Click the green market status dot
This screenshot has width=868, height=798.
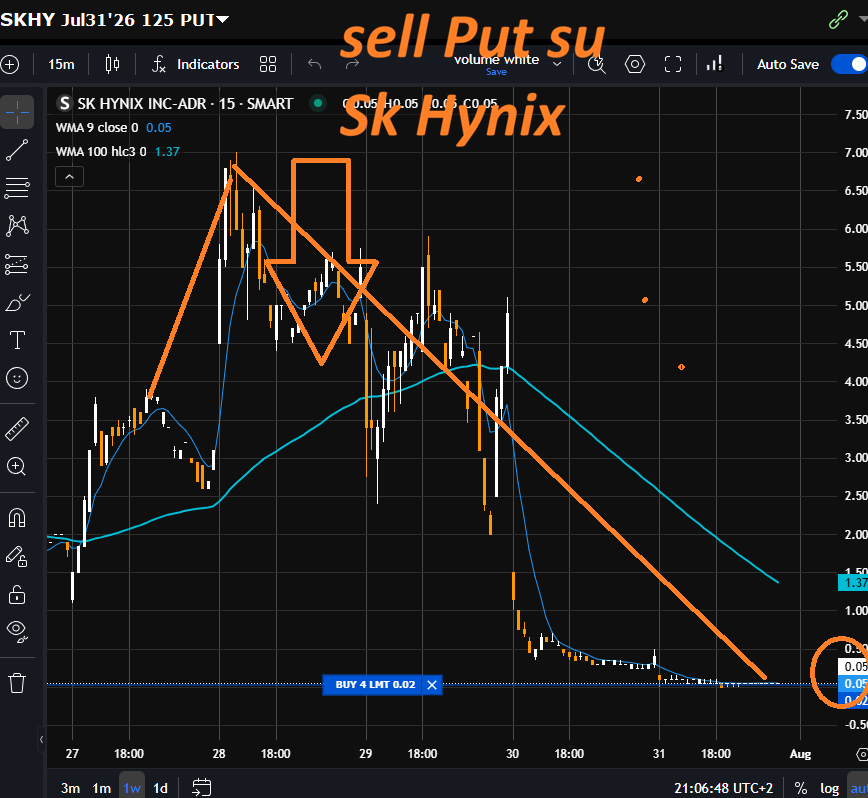coord(318,103)
